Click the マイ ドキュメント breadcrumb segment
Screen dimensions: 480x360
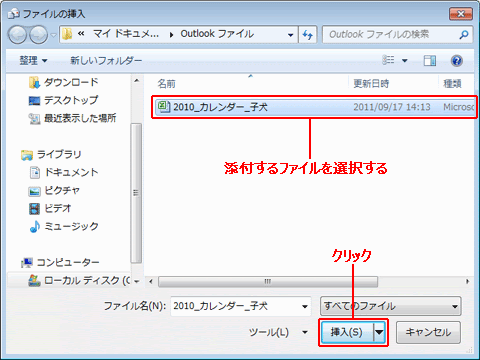click(126, 34)
